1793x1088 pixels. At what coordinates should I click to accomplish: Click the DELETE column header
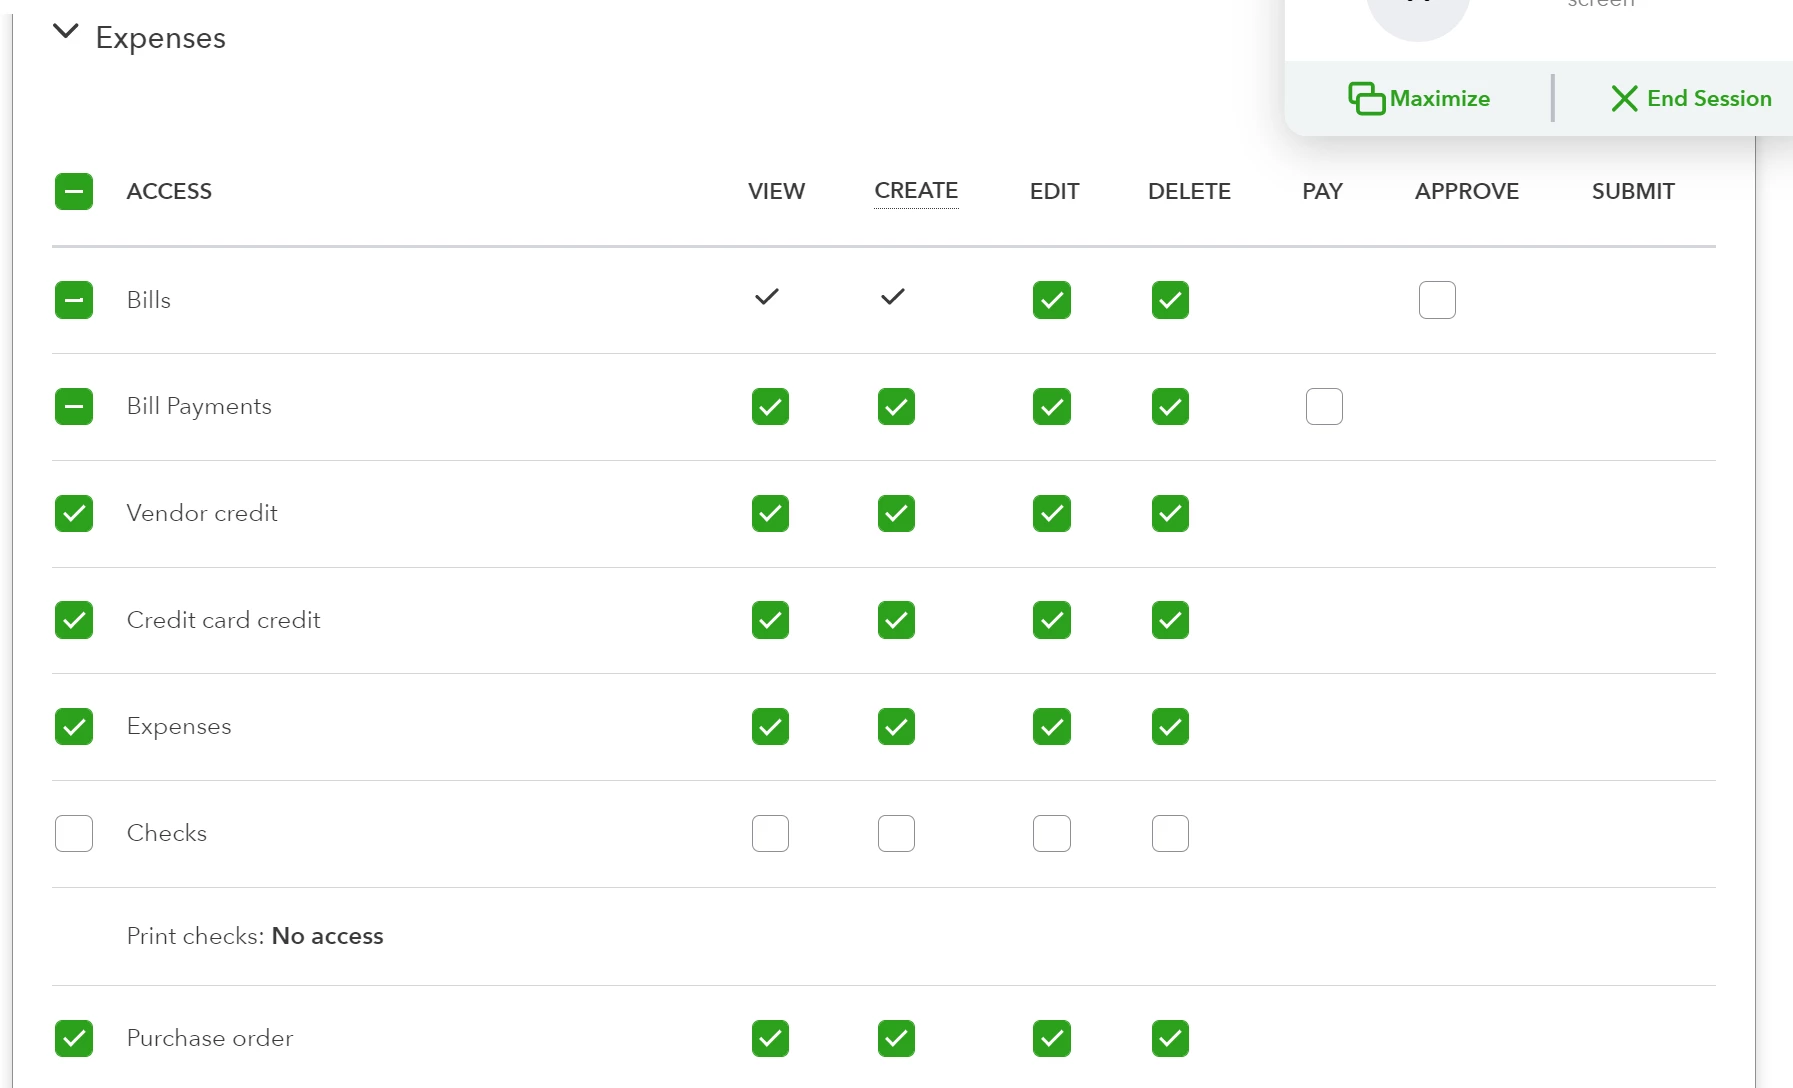point(1189,191)
